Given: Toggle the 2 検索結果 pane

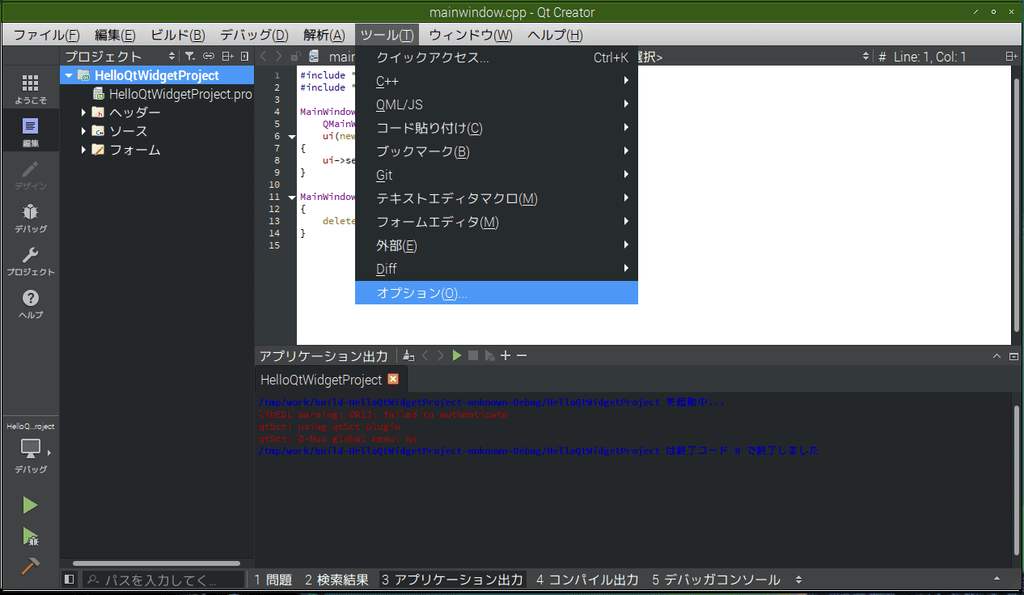Looking at the screenshot, I should tap(336, 579).
